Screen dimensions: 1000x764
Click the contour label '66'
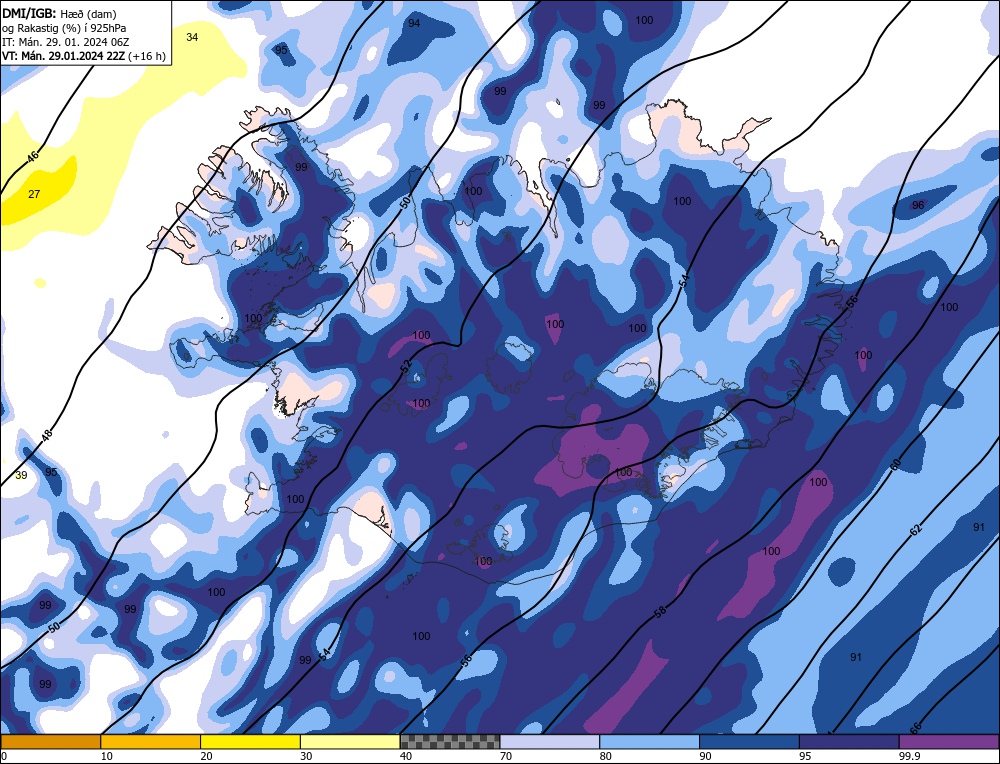pyautogui.click(x=916, y=728)
